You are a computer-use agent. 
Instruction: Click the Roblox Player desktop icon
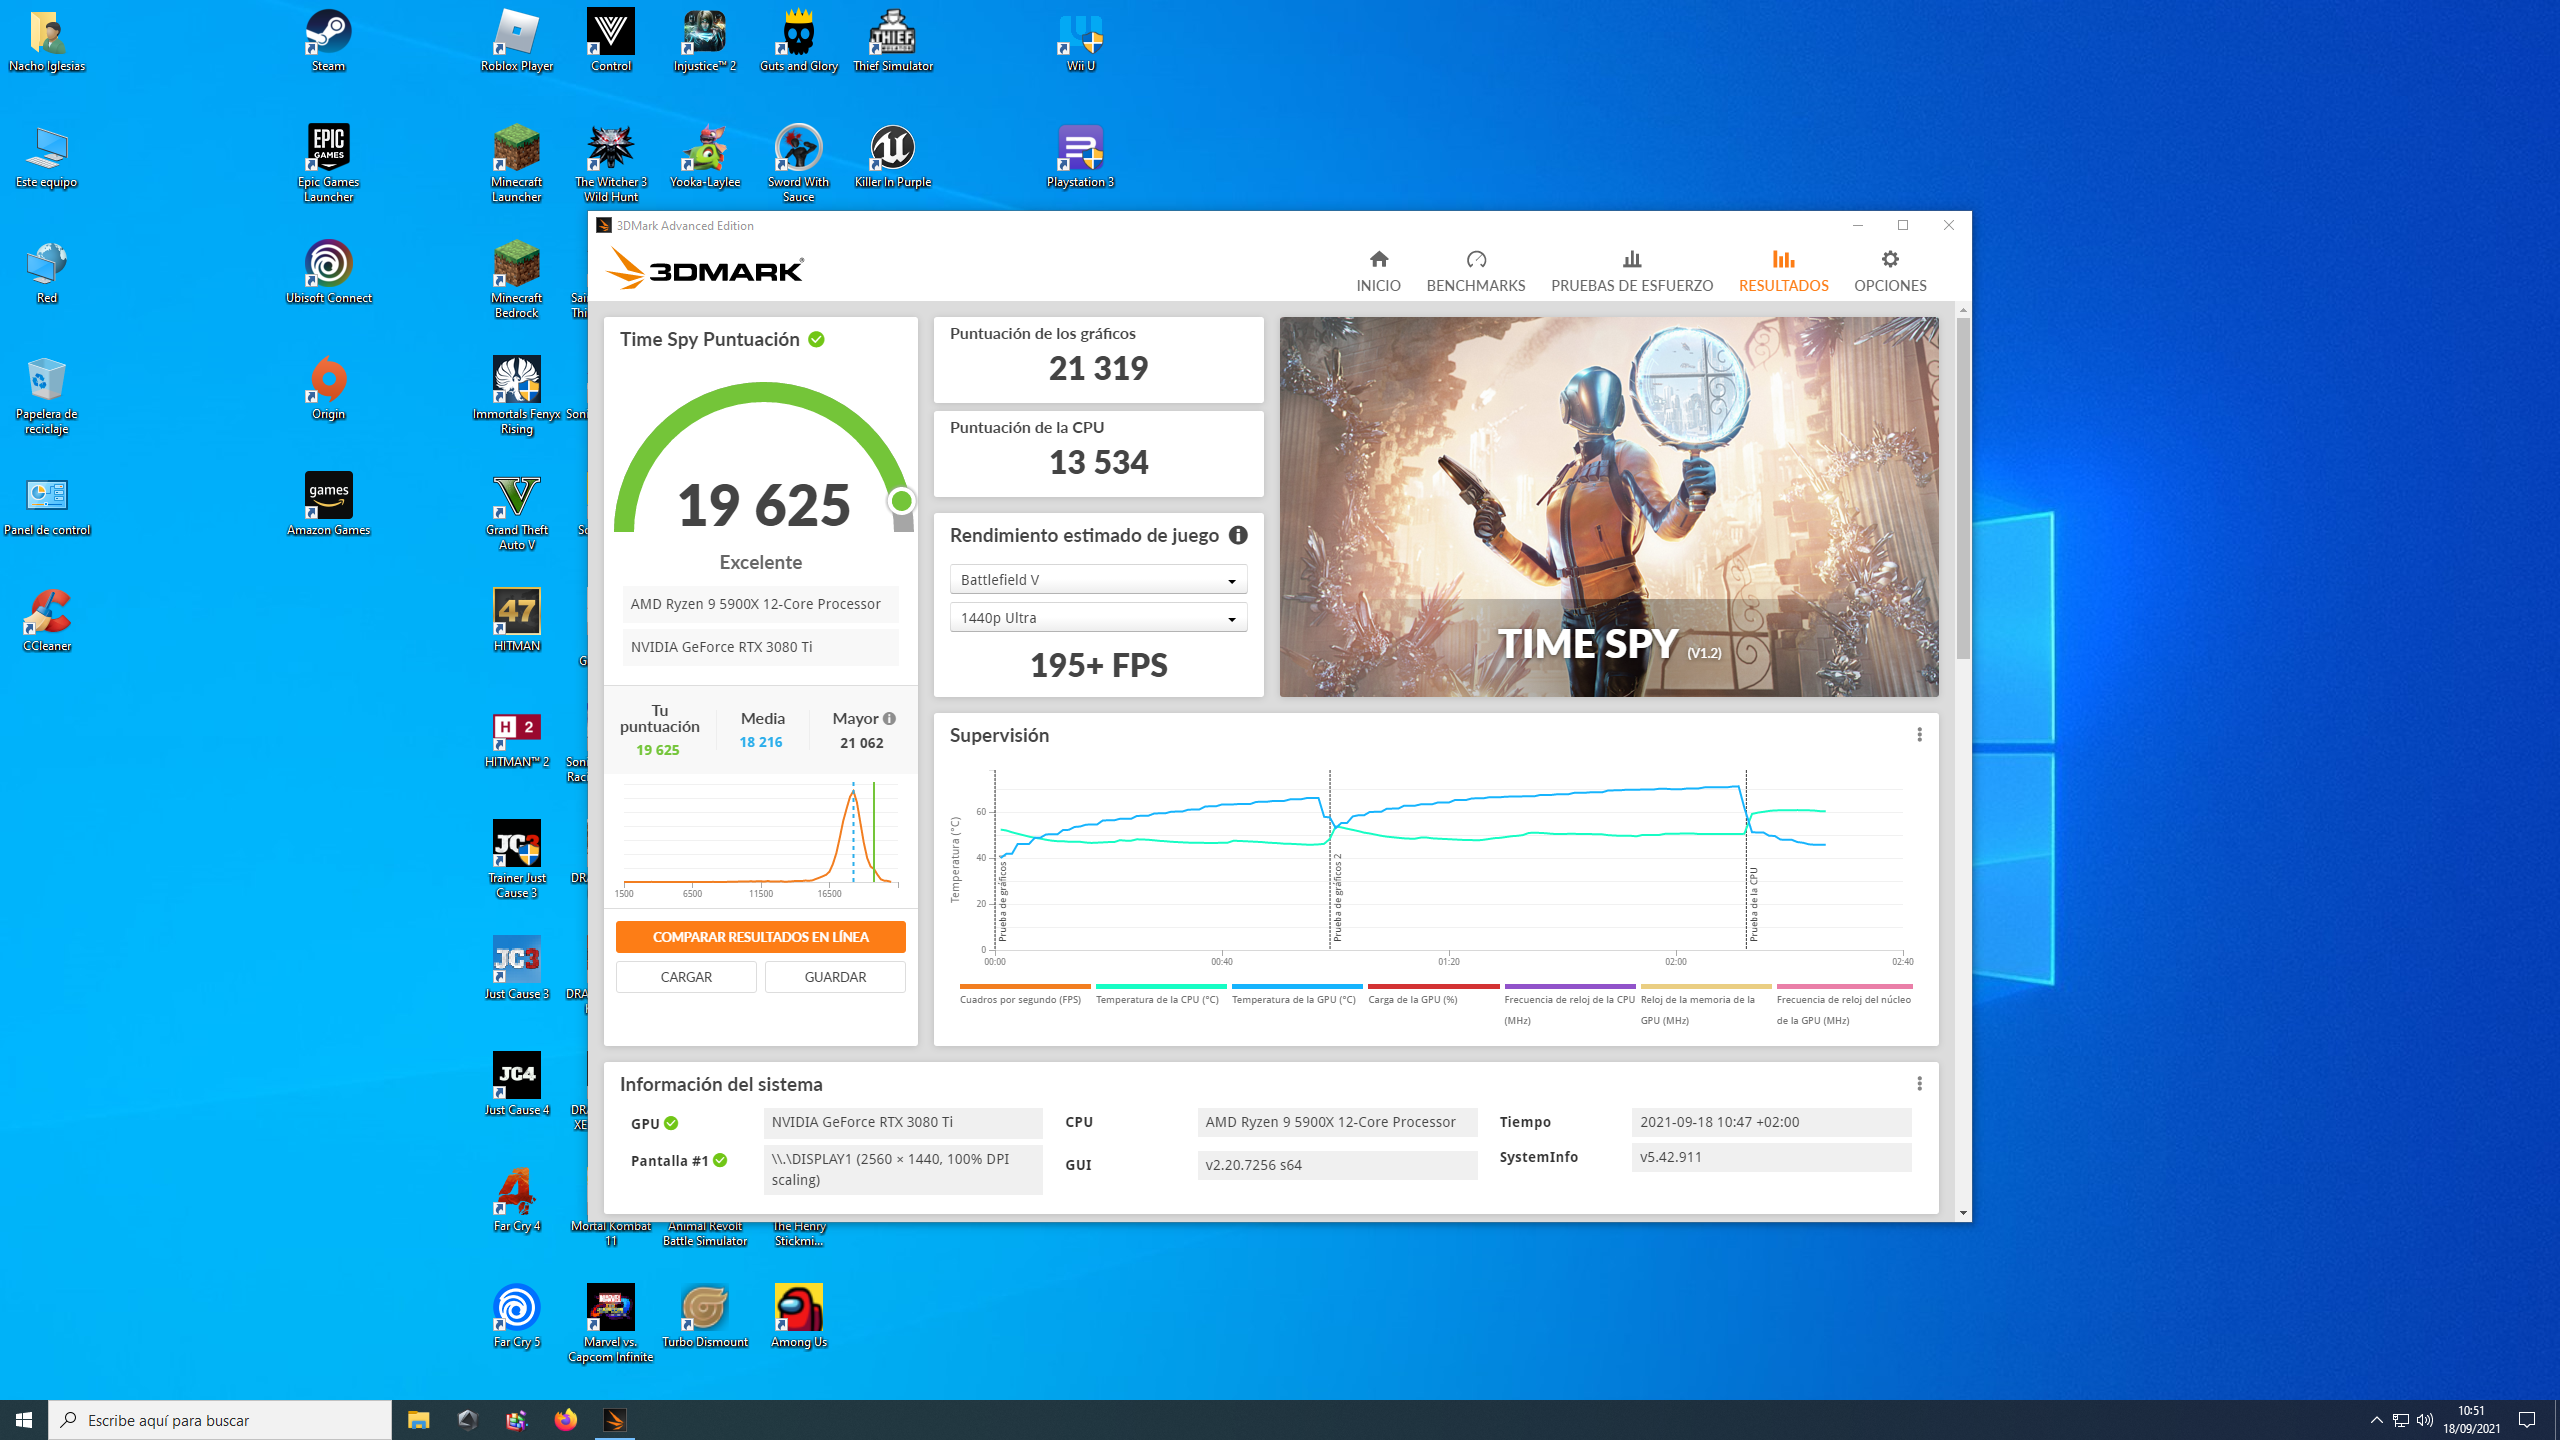(x=516, y=41)
